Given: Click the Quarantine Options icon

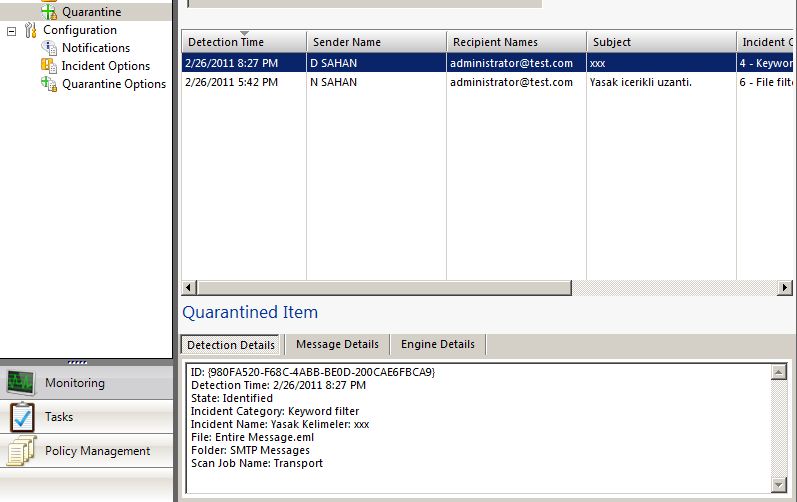Looking at the screenshot, I should tap(49, 84).
